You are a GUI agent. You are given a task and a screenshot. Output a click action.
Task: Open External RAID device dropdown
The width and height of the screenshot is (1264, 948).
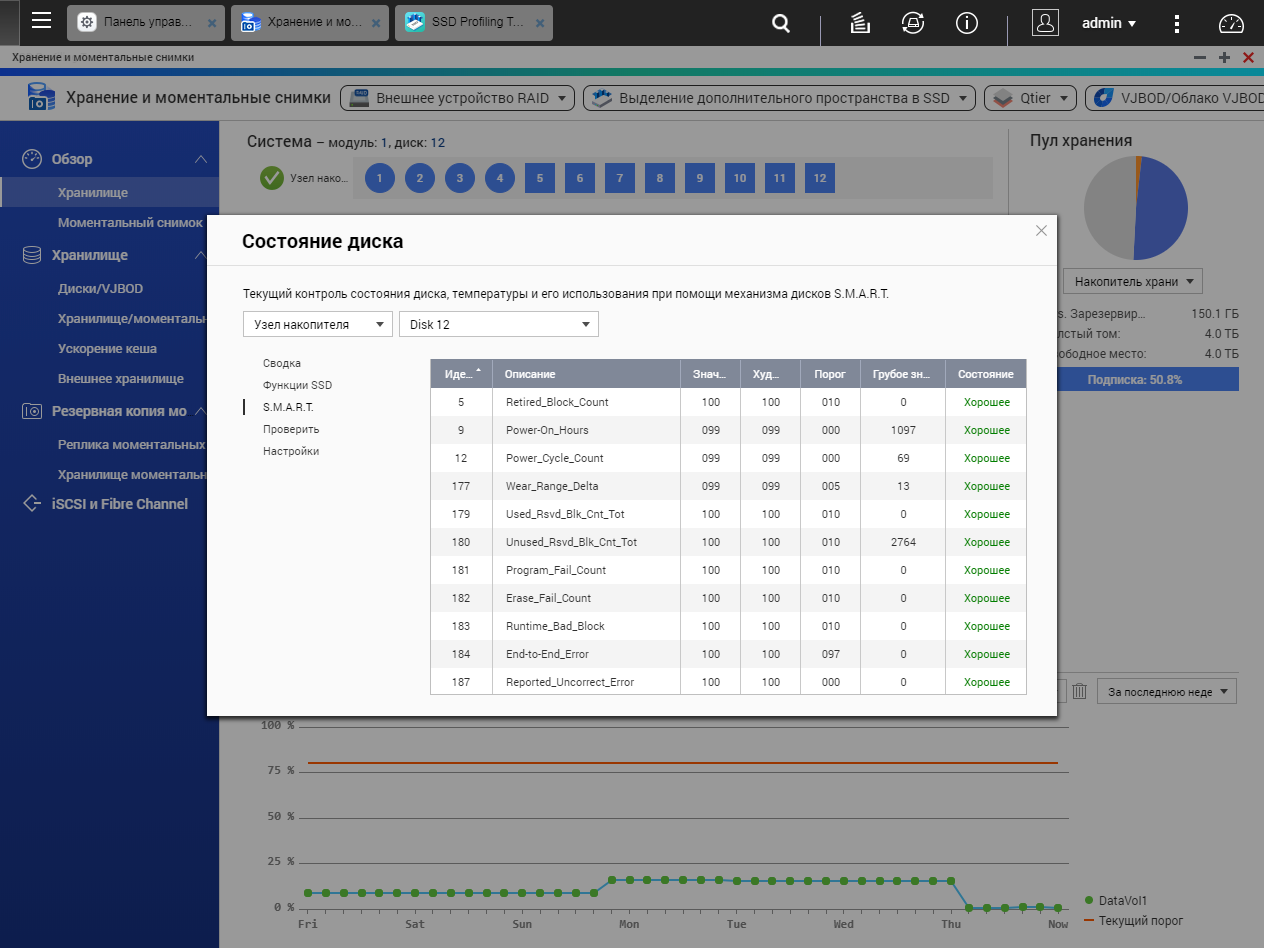point(458,98)
